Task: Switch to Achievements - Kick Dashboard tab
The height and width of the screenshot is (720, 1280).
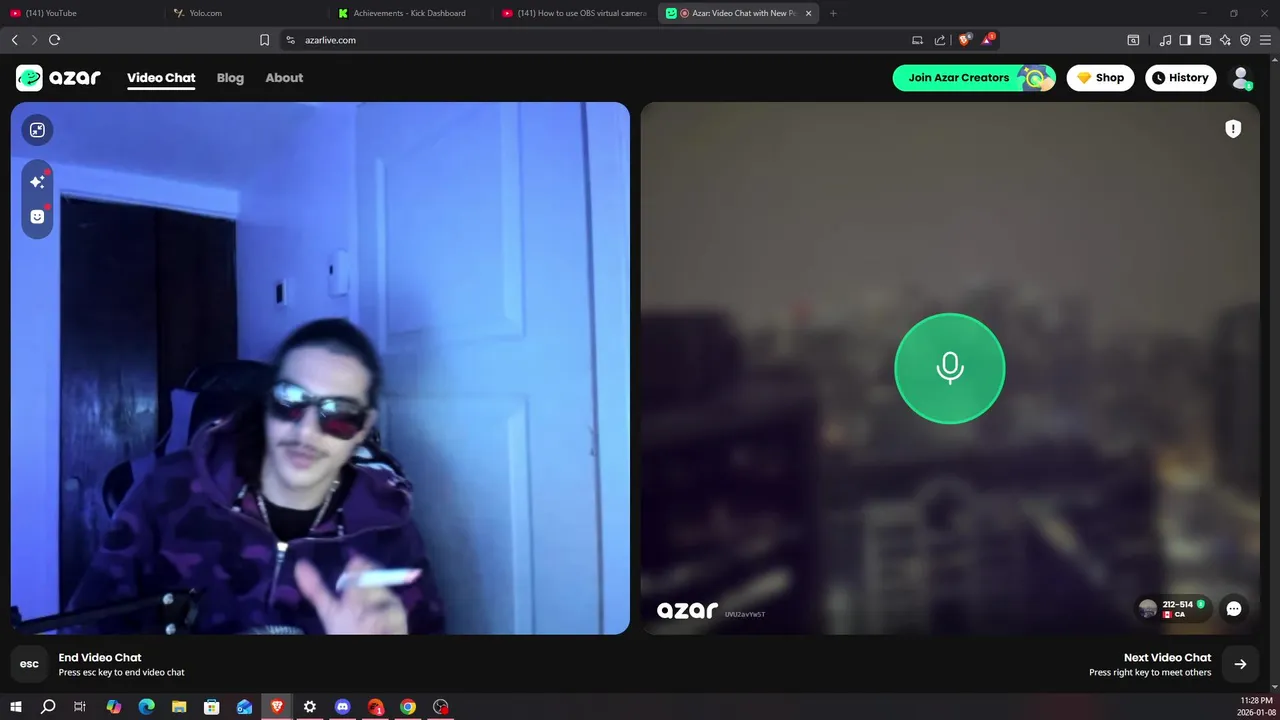Action: coord(409,13)
